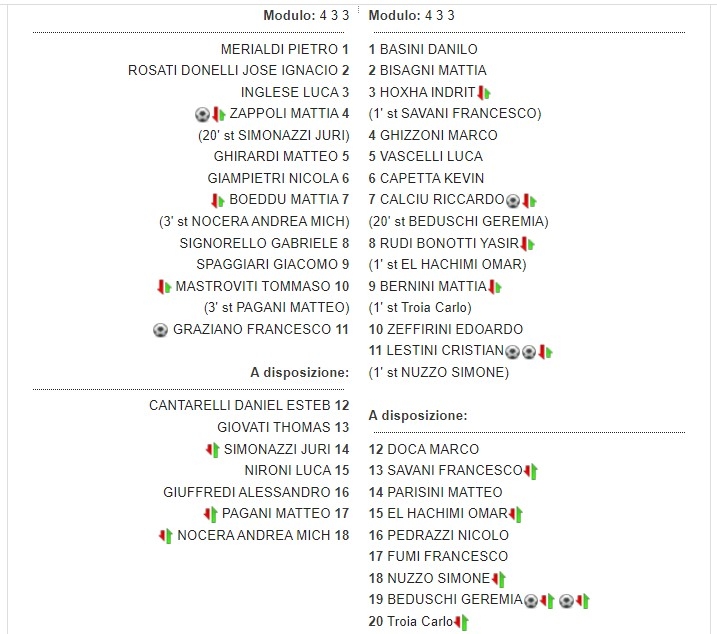This screenshot has width=717, height=634.
Task: Select player MERIALDI PIETRO number 1
Action: tap(284, 49)
